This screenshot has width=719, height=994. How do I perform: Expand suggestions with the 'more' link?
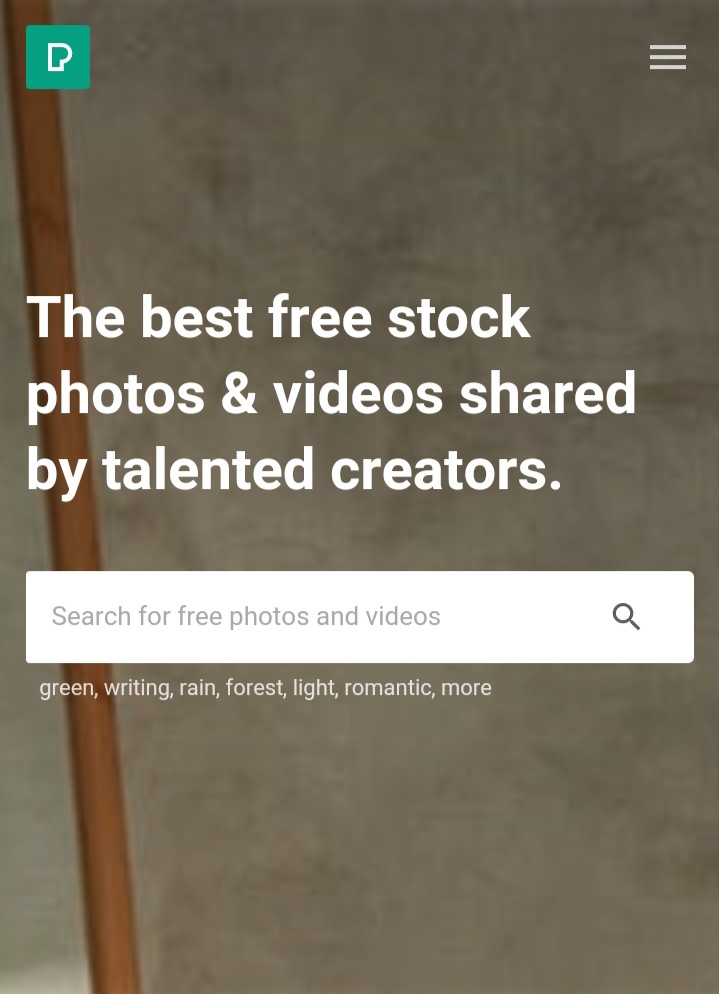pyautogui.click(x=466, y=688)
